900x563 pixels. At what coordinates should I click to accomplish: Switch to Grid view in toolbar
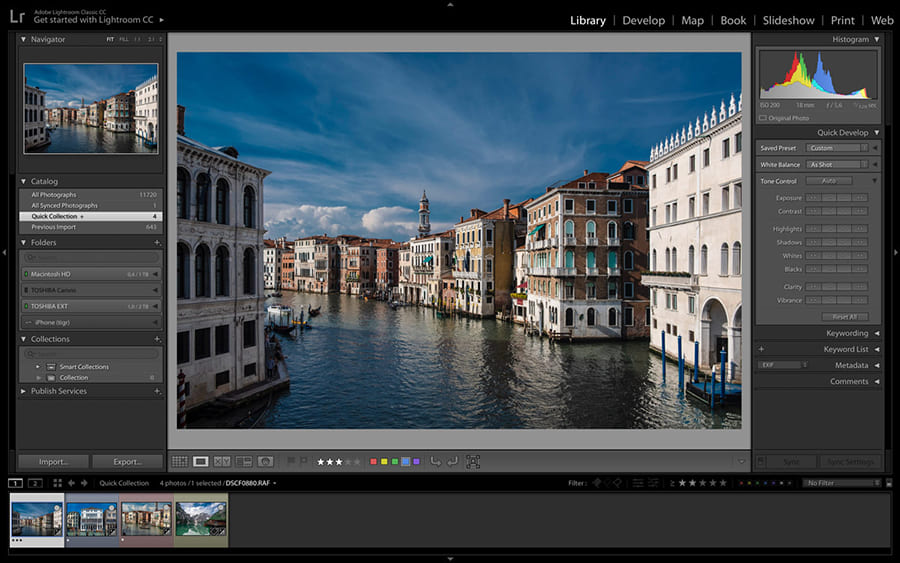(x=179, y=461)
